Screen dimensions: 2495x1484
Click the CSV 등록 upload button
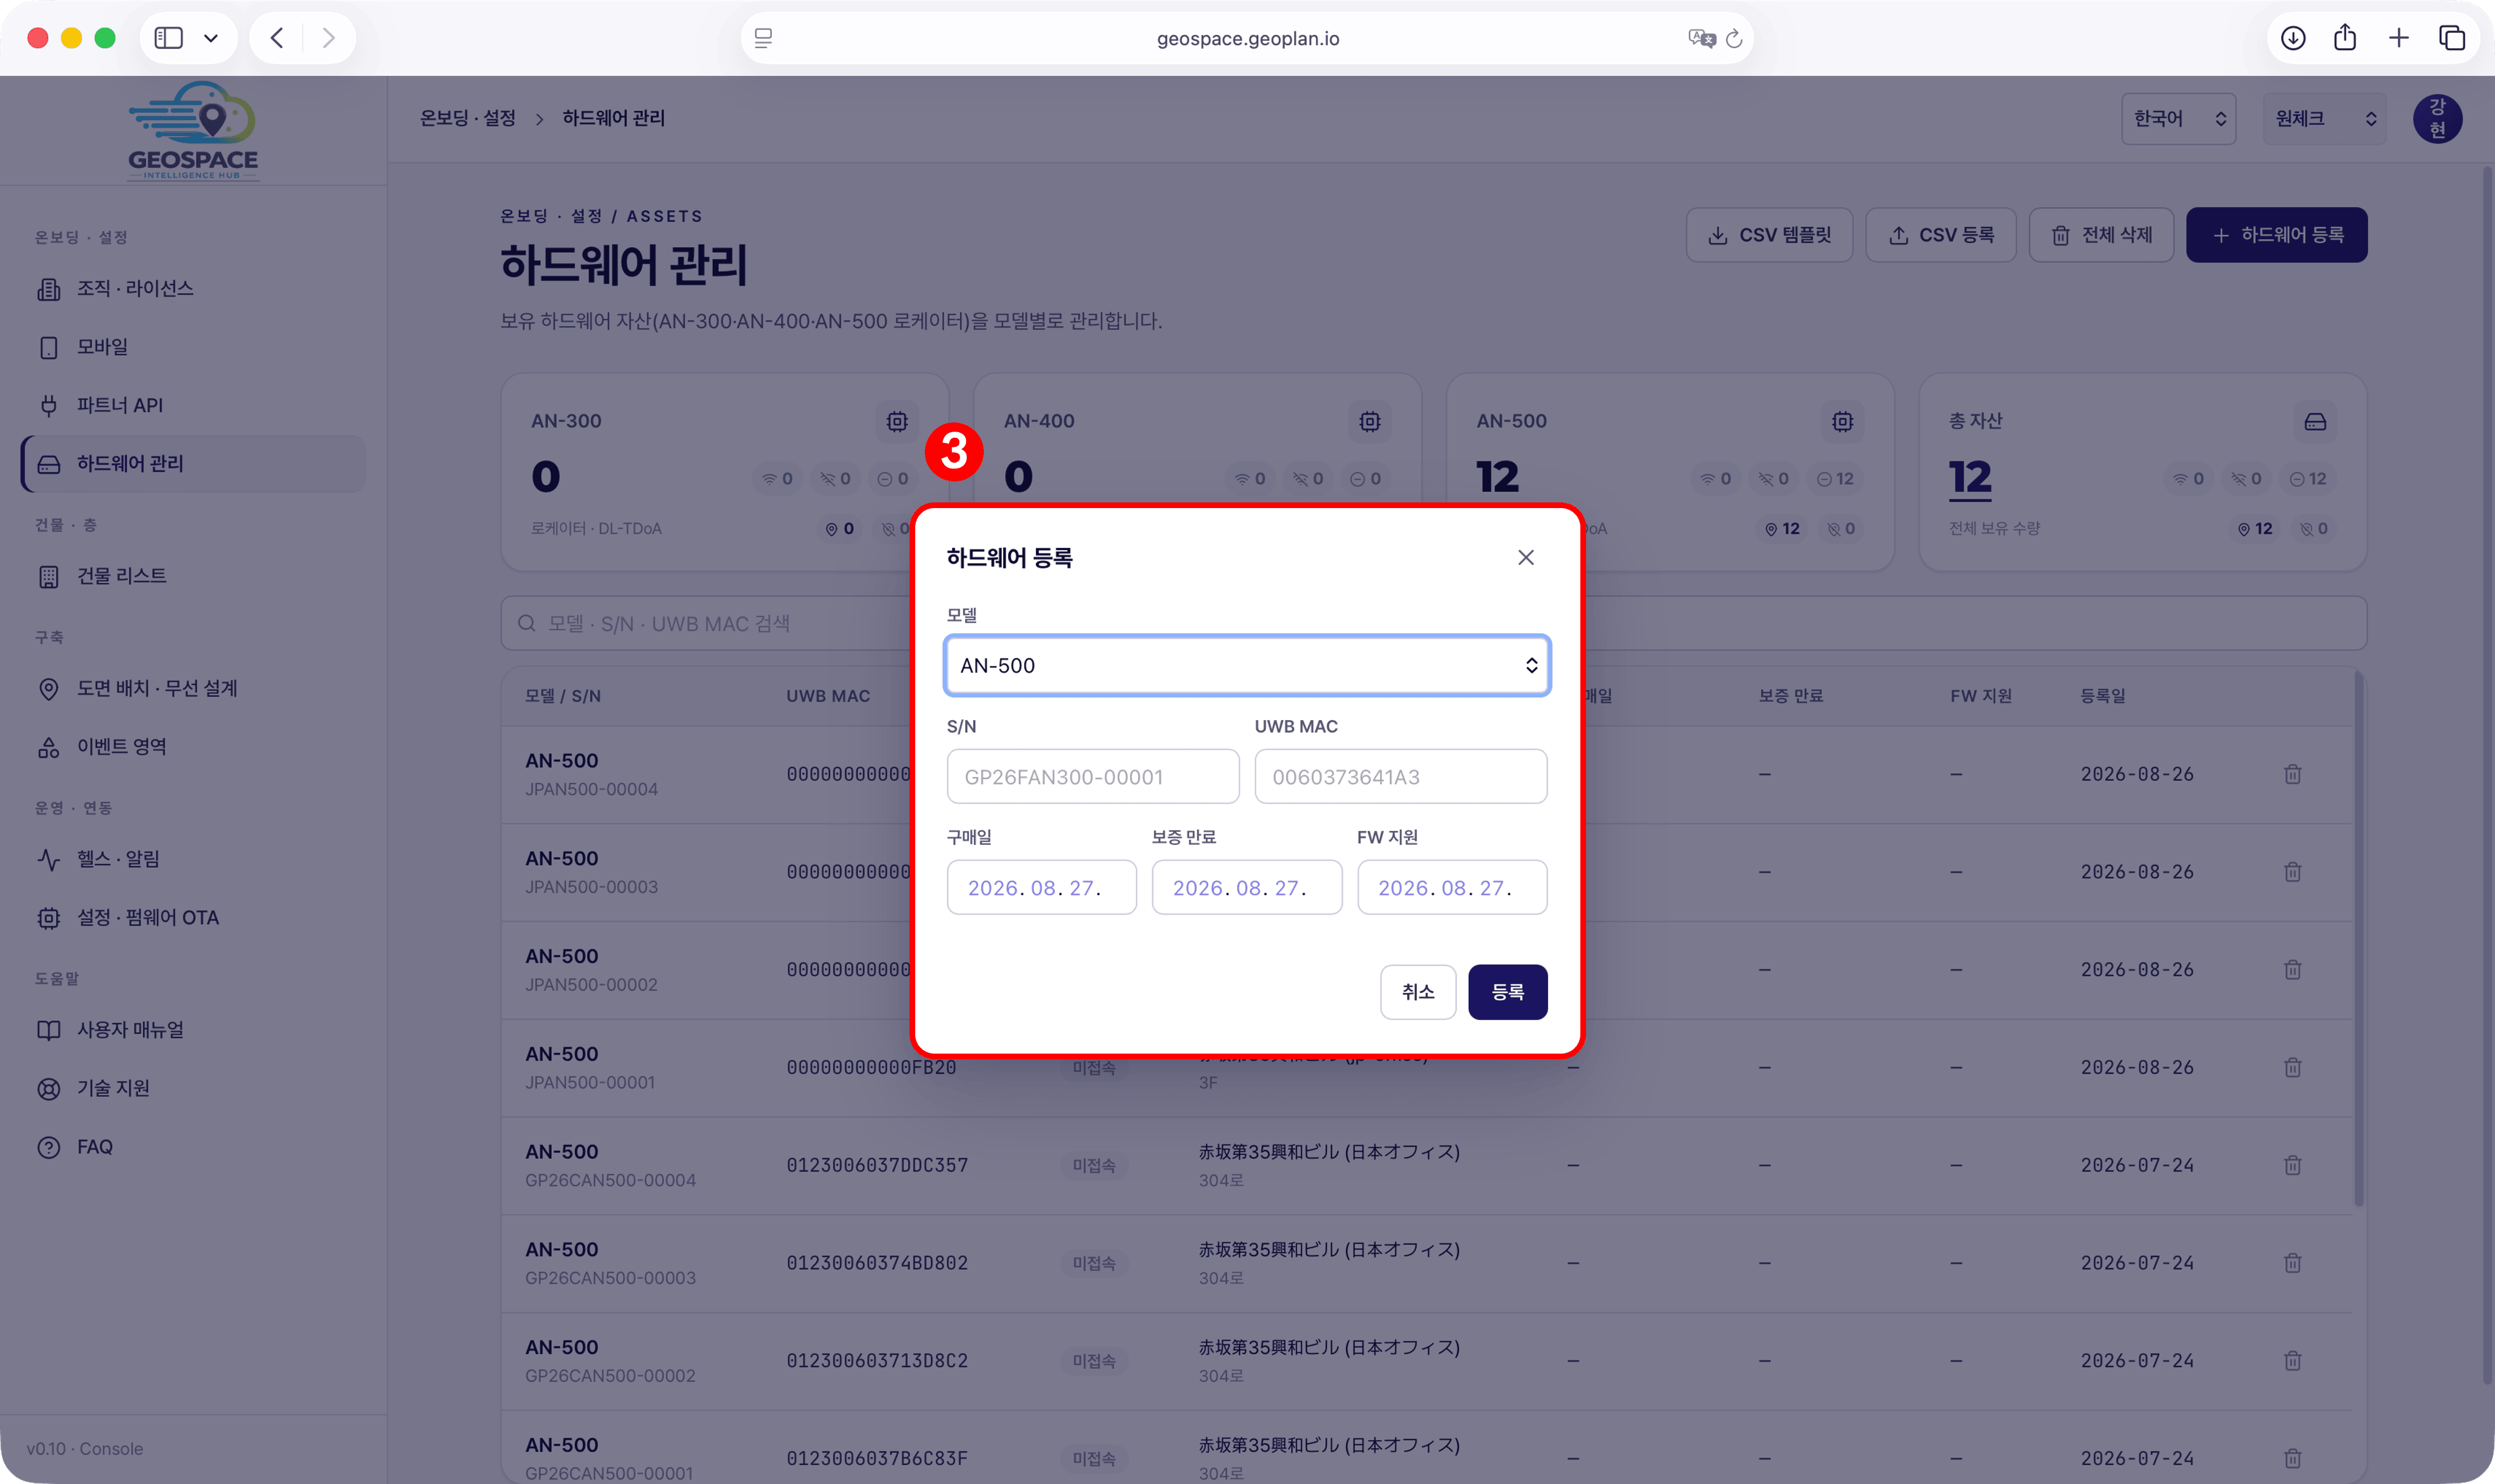click(x=1940, y=235)
